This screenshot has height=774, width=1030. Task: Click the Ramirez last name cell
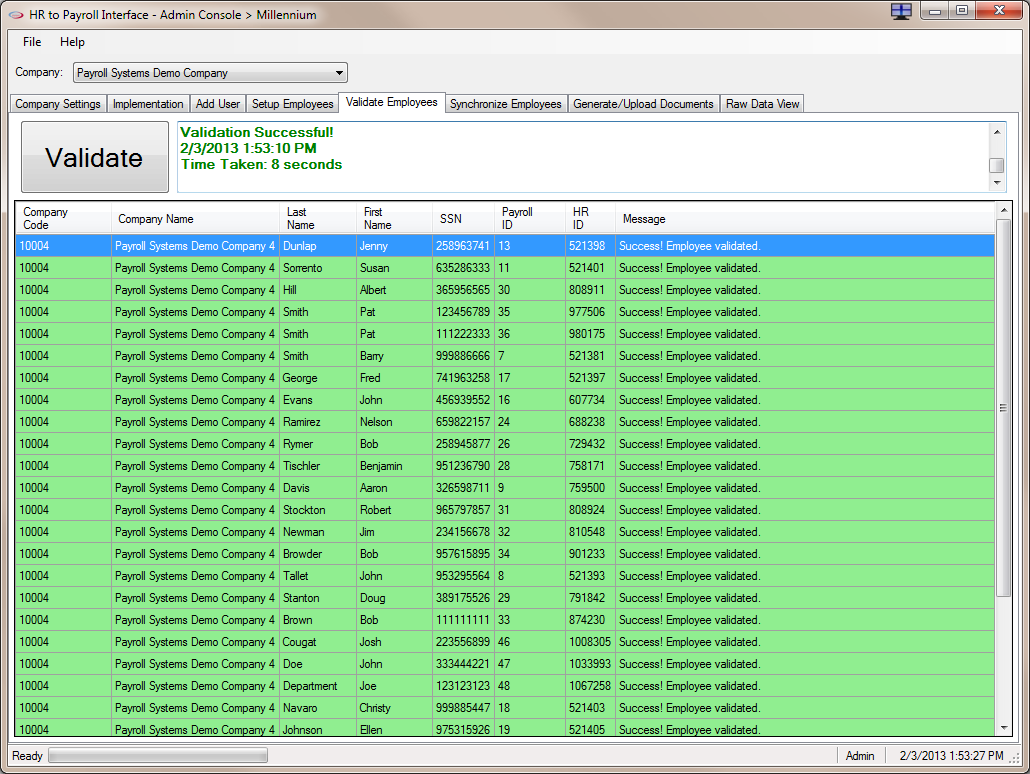pyautogui.click(x=318, y=422)
